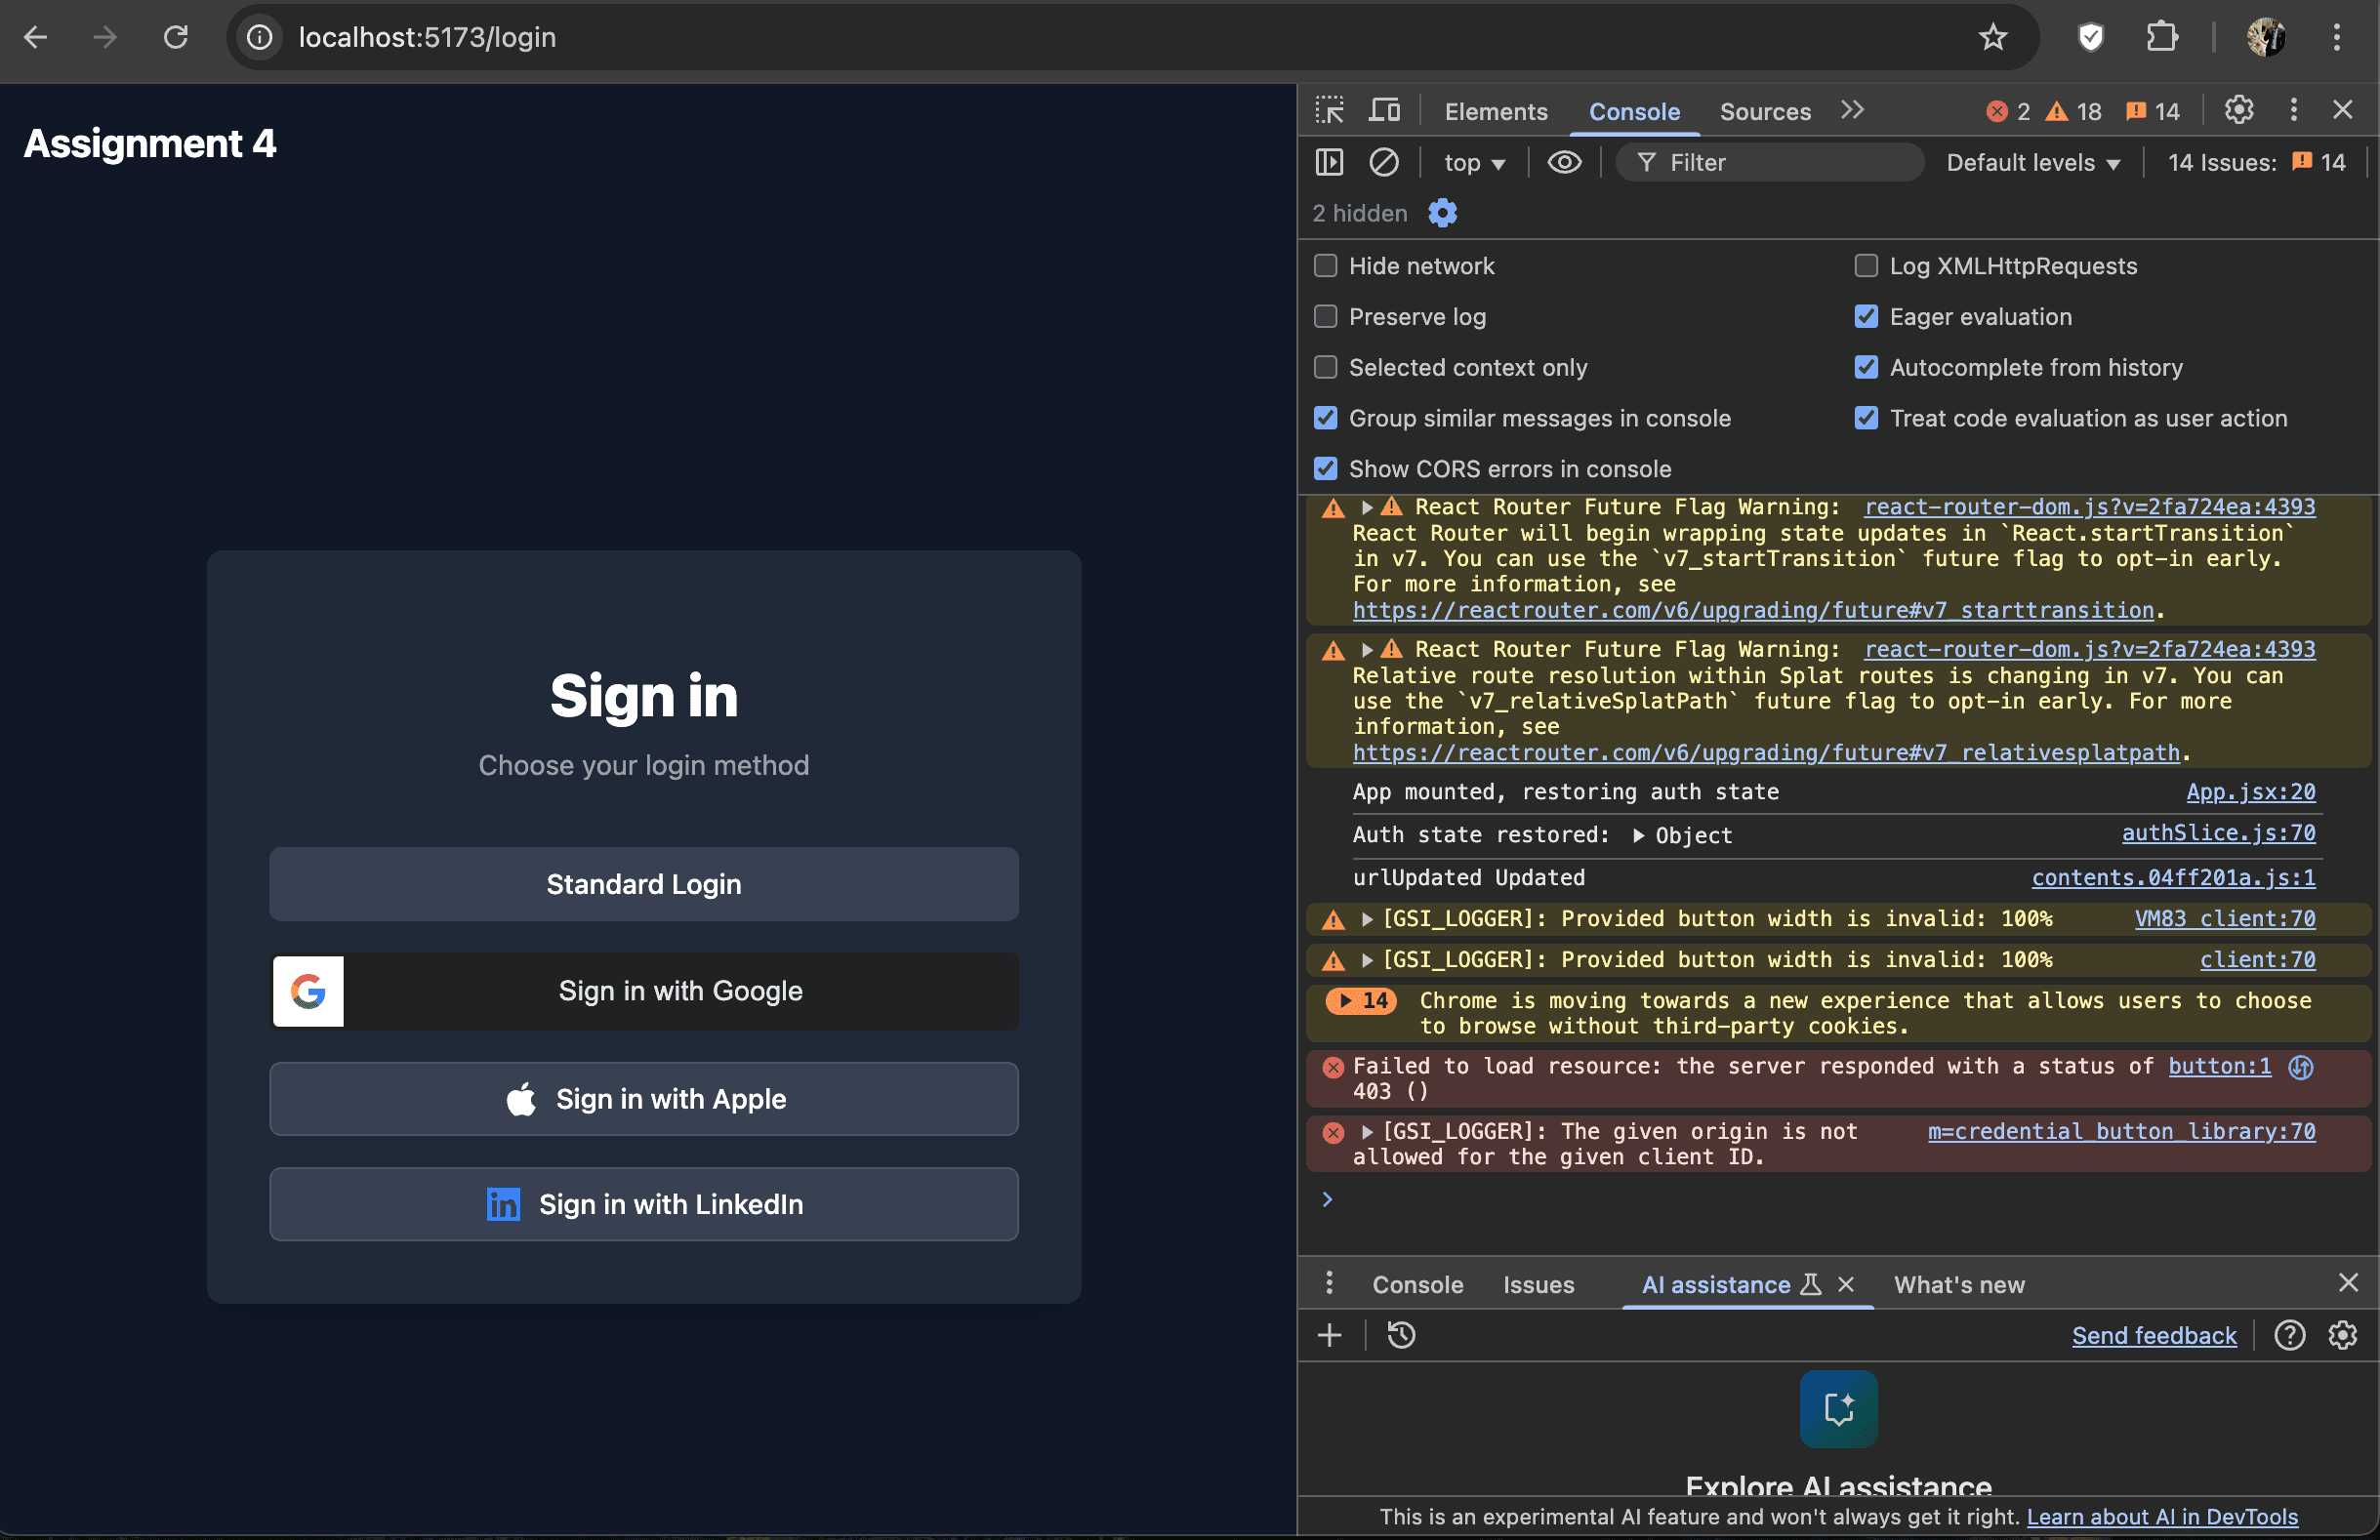
Task: Uncheck Group similar messages in console
Action: (1325, 418)
